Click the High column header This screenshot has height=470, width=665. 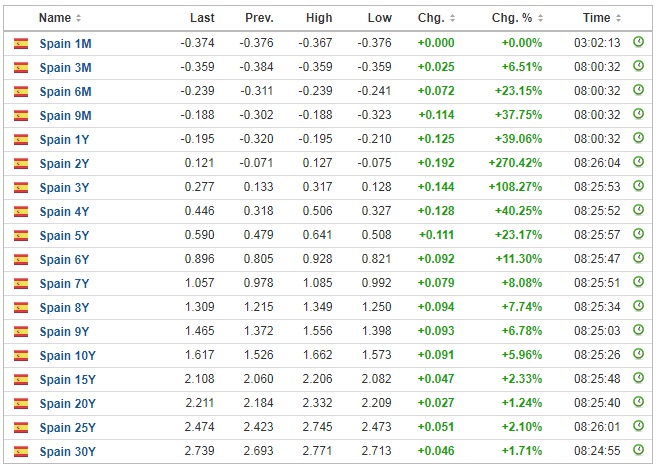point(319,18)
